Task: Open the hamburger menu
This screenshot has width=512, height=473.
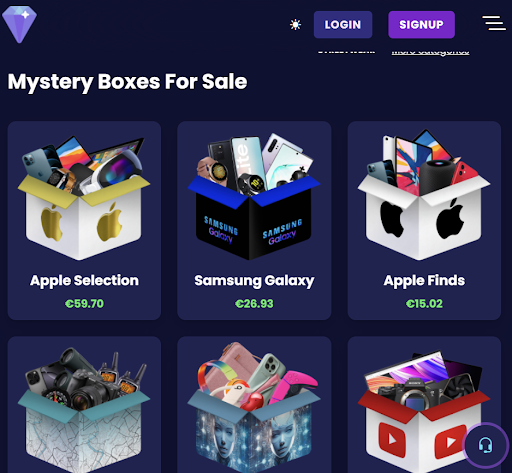Action: [x=494, y=23]
